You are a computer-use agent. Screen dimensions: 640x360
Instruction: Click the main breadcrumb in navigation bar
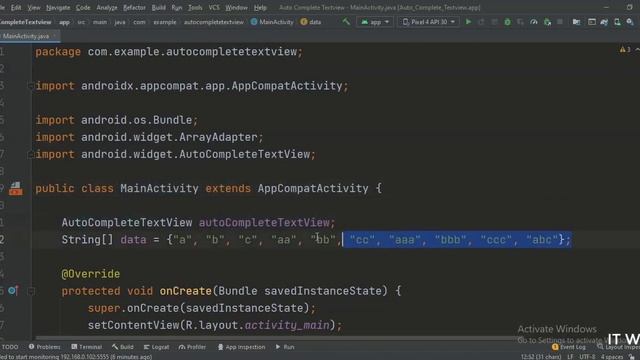[x=100, y=22]
